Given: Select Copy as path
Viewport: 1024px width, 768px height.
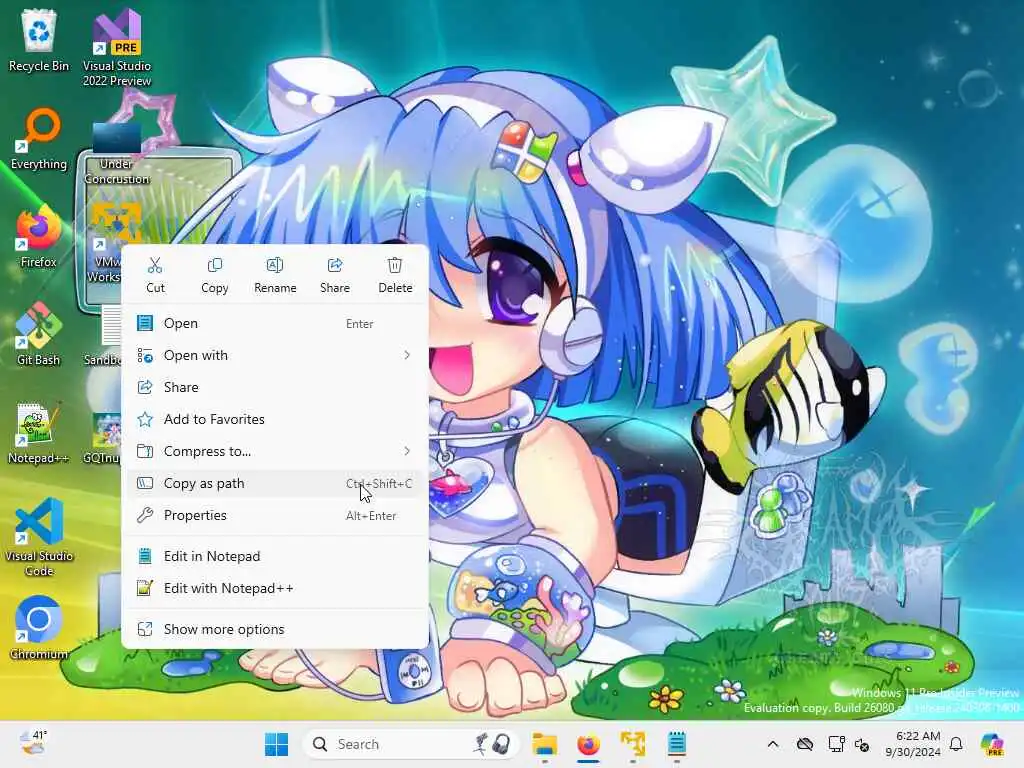Looking at the screenshot, I should [275, 483].
